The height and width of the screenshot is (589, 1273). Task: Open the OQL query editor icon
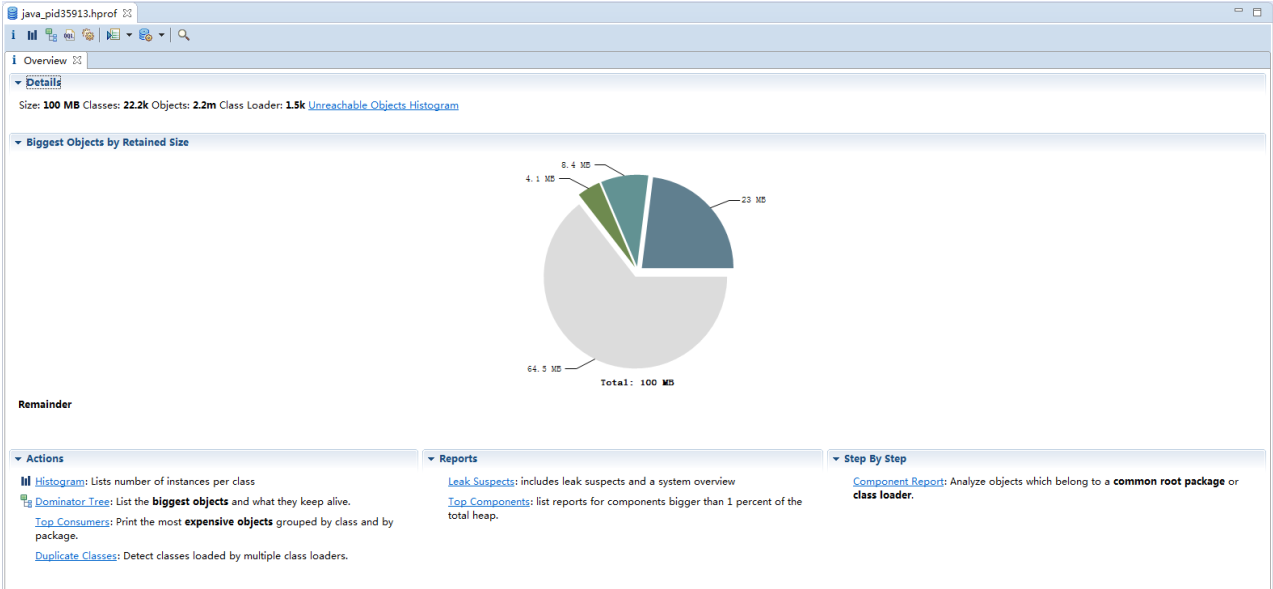point(69,35)
